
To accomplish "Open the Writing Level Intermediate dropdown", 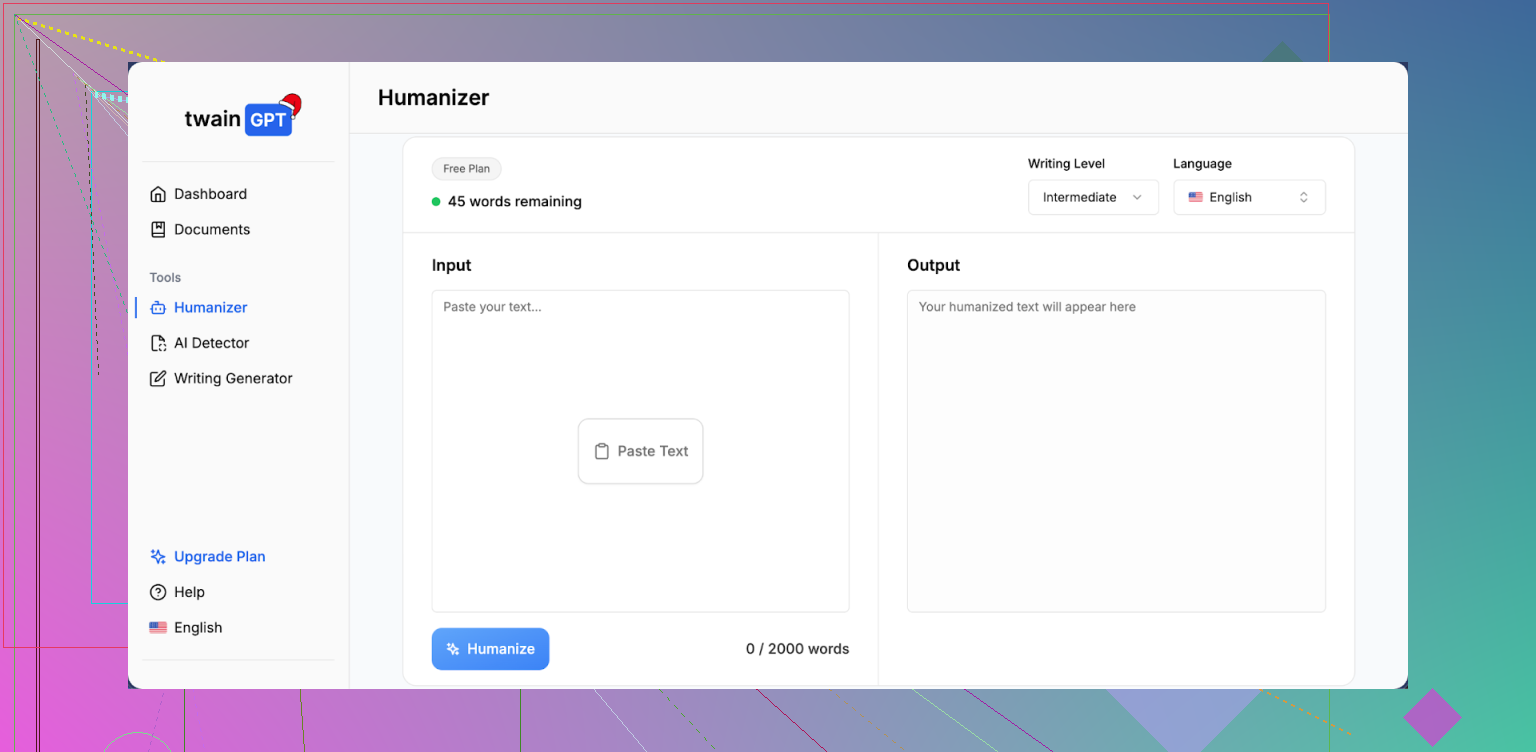I will [x=1092, y=197].
